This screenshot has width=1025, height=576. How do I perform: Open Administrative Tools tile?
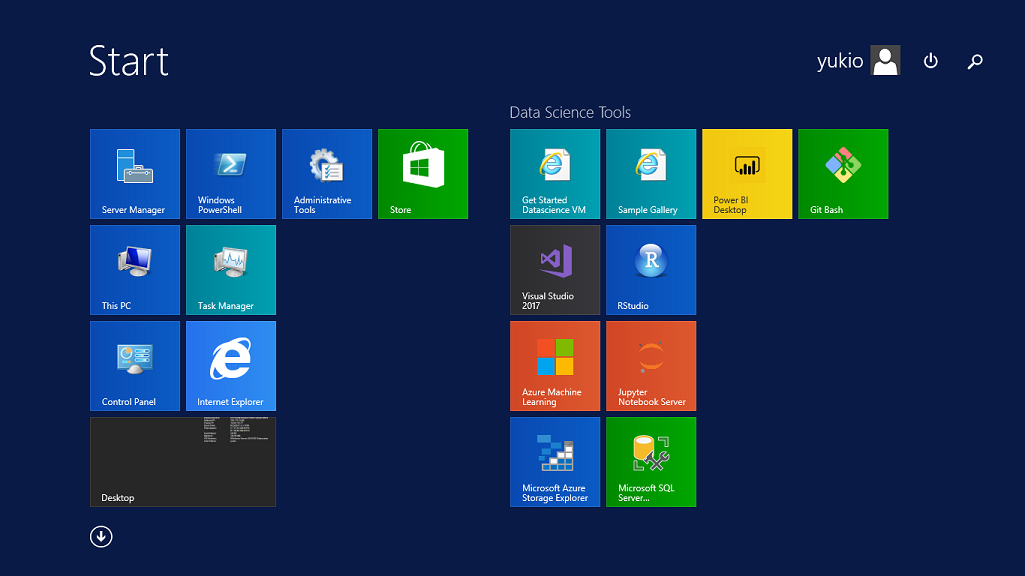(327, 174)
